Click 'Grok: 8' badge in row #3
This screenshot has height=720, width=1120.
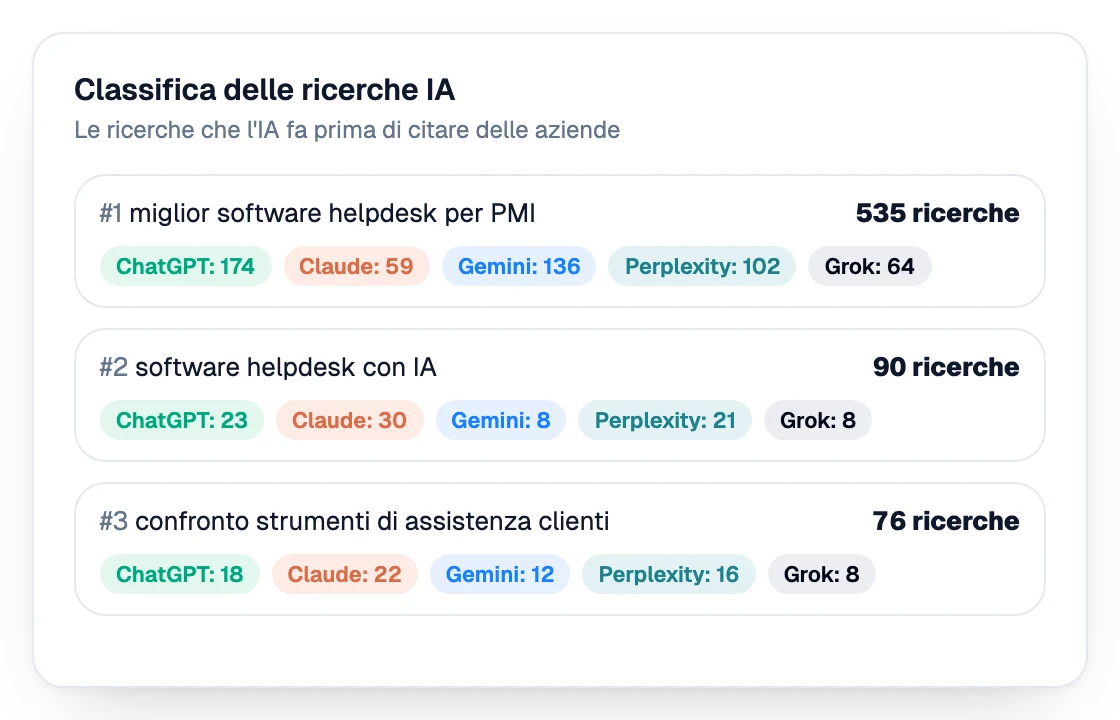pyautogui.click(x=821, y=574)
